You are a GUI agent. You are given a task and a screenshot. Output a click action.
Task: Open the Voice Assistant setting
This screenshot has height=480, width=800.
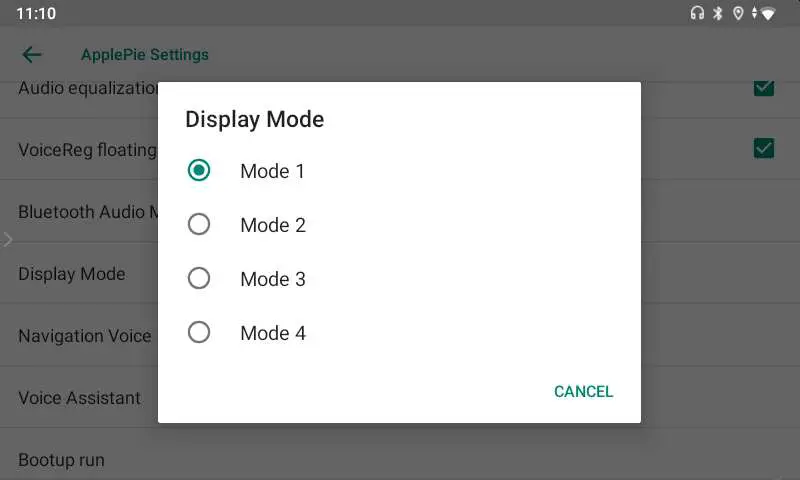[79, 398]
